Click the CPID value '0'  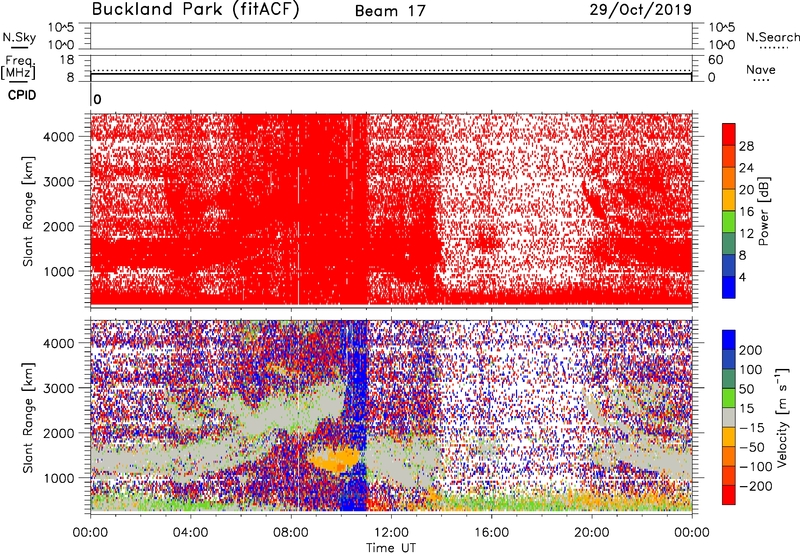point(97,99)
